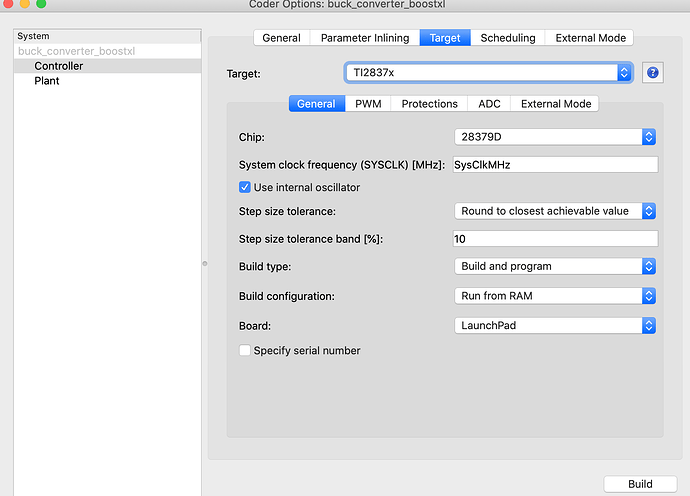
Task: Open the Protections sub-tab
Action: [x=430, y=104]
